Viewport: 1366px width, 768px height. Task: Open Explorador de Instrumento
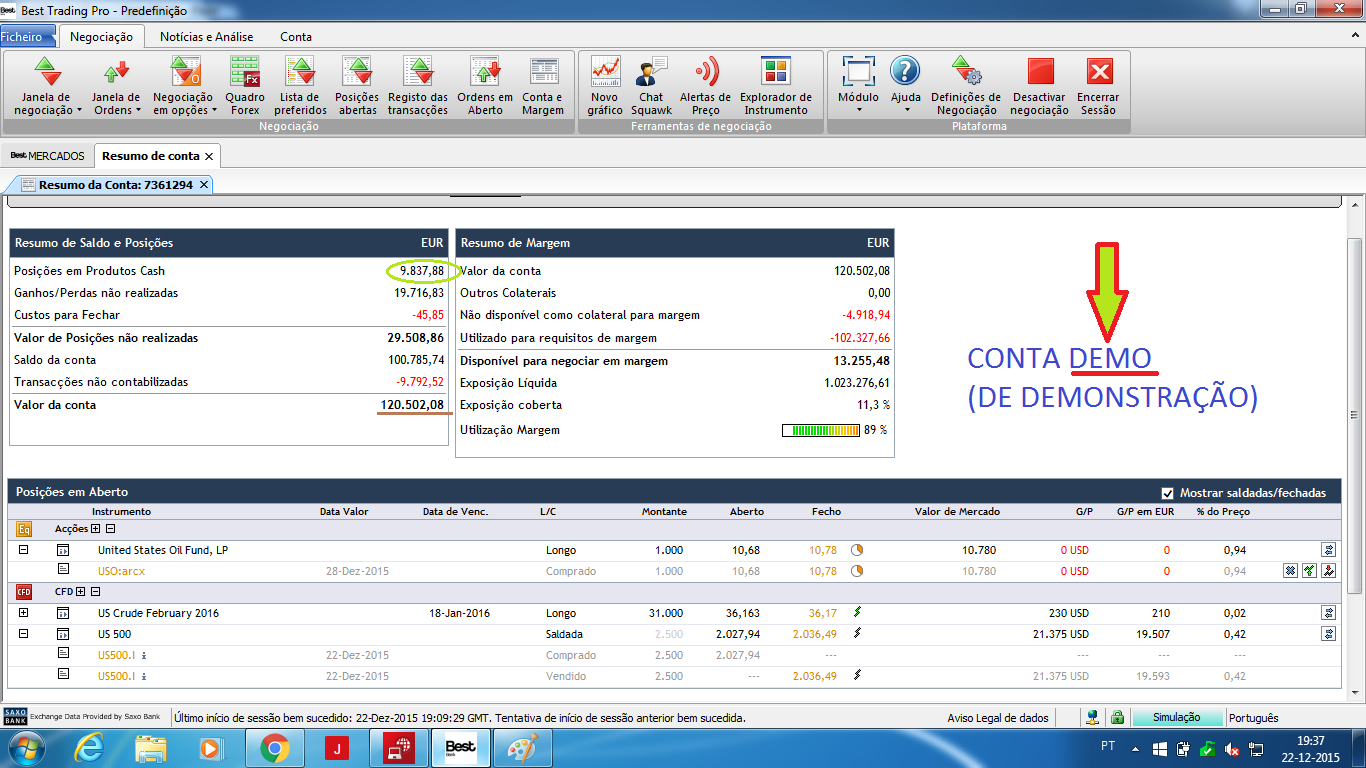click(776, 86)
